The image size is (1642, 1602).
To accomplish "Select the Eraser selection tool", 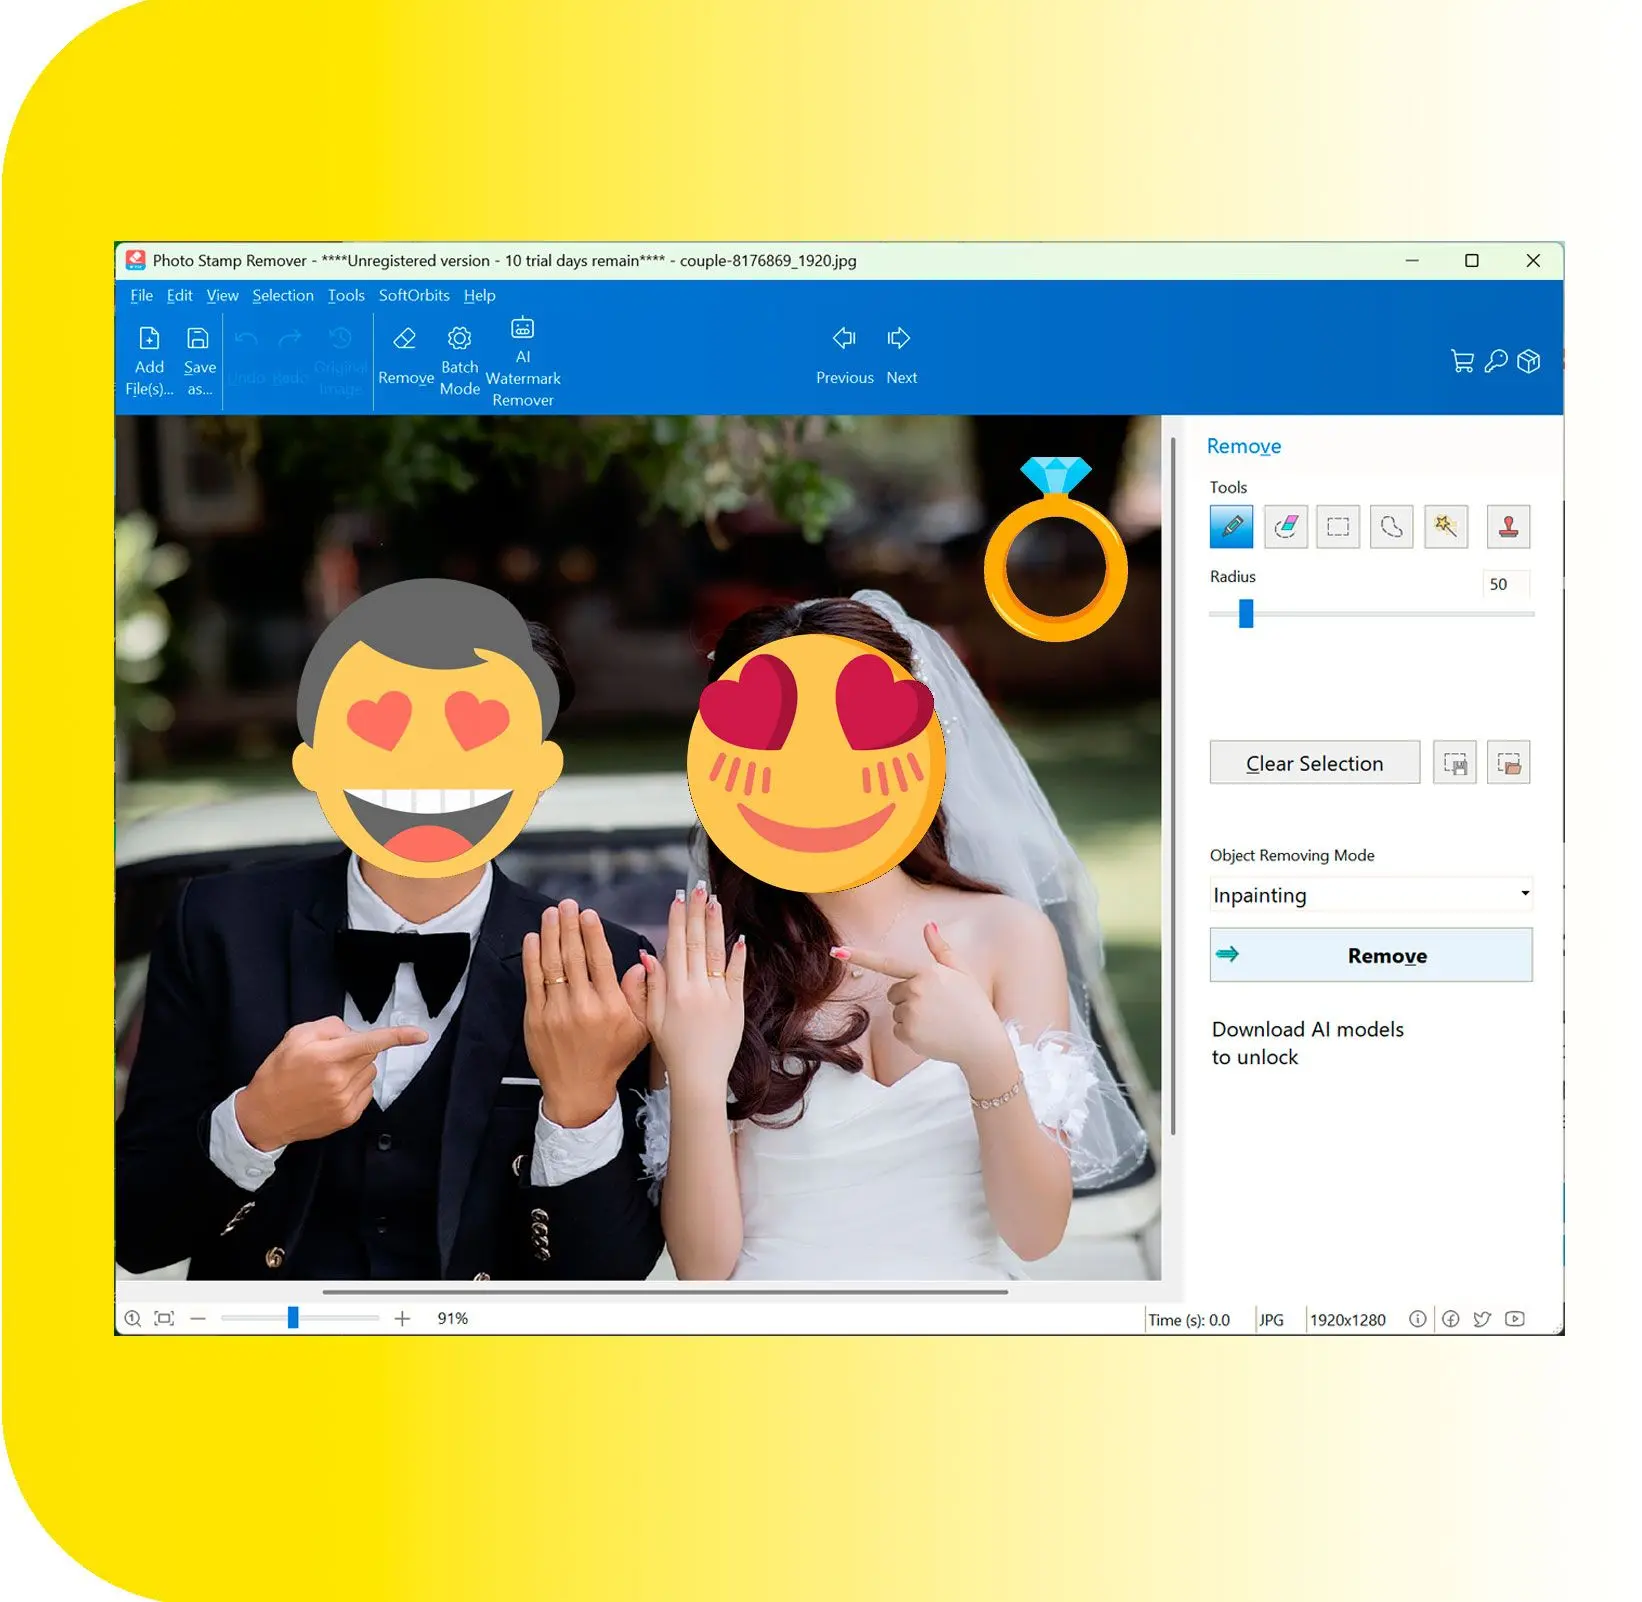I will coord(1285,526).
